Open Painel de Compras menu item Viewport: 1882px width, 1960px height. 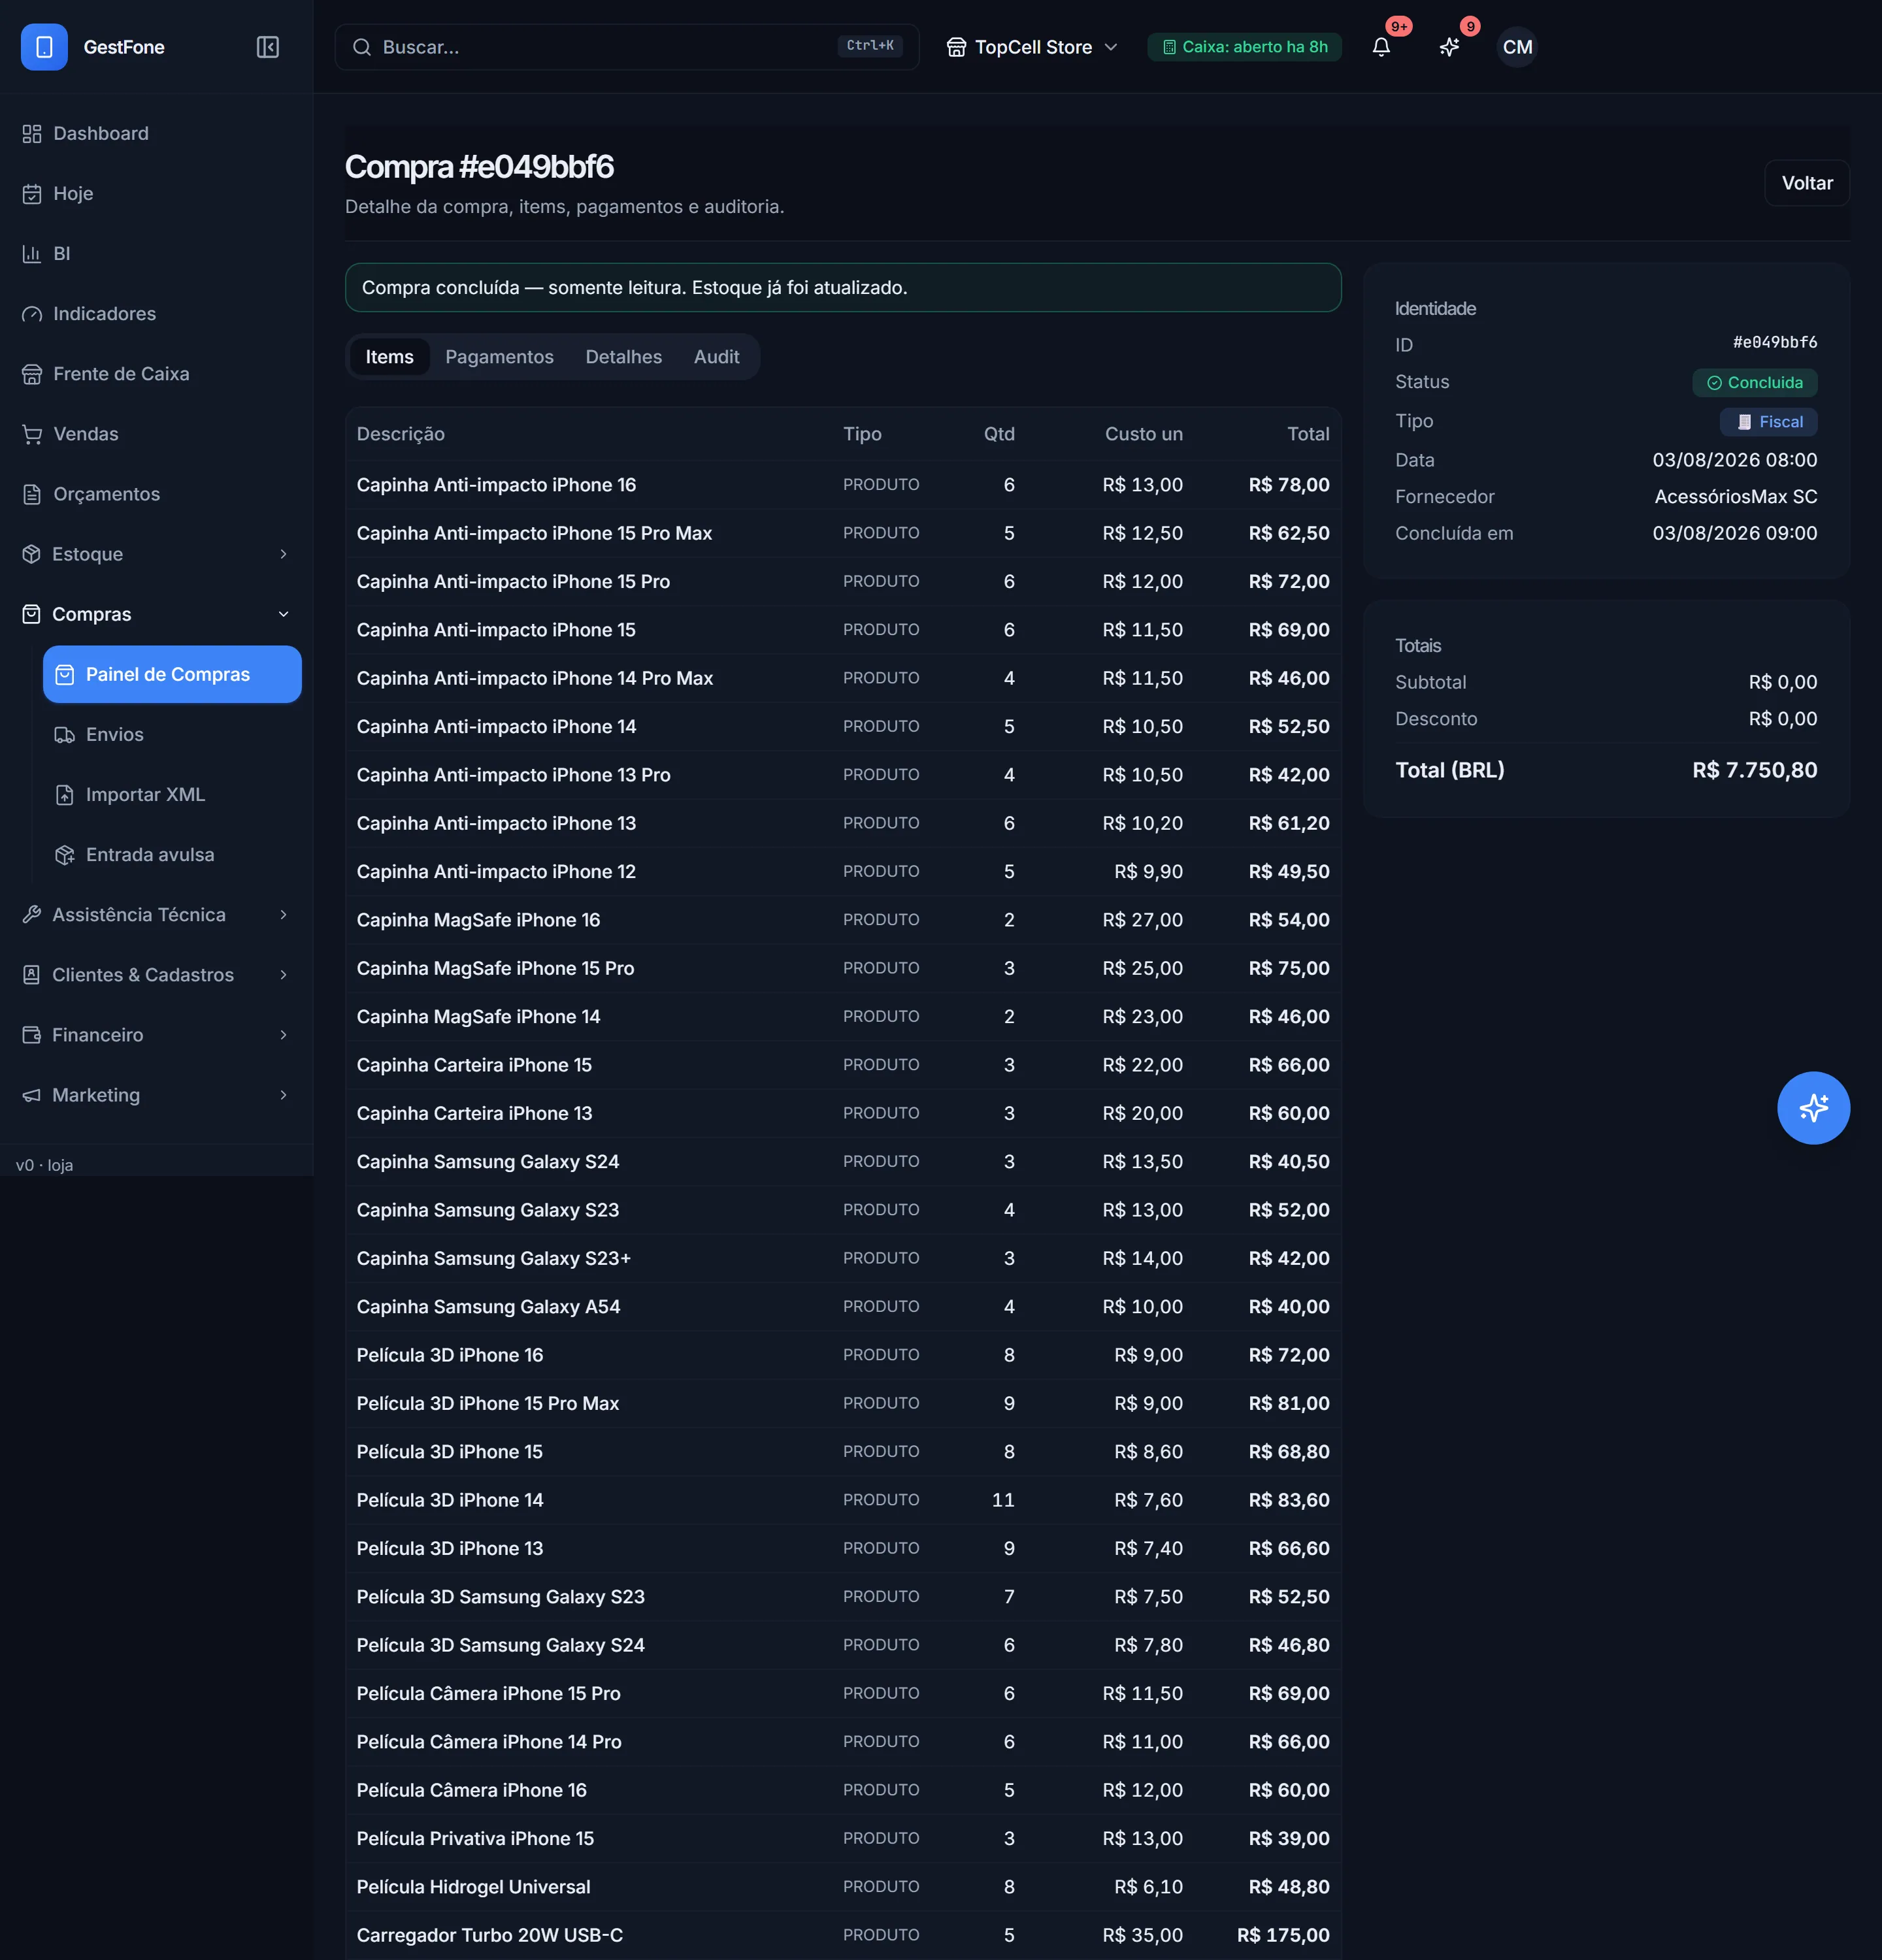172,674
